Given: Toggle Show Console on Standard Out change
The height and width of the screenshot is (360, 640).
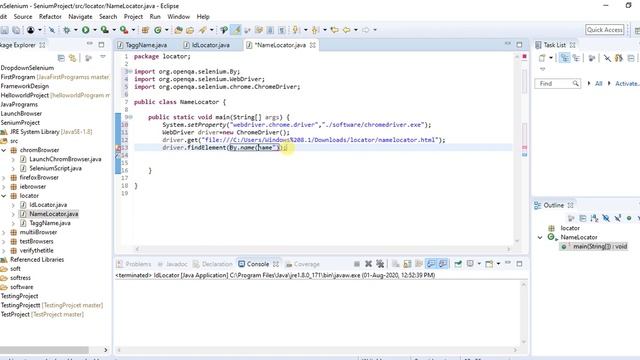Looking at the screenshot, I should pos(431,264).
